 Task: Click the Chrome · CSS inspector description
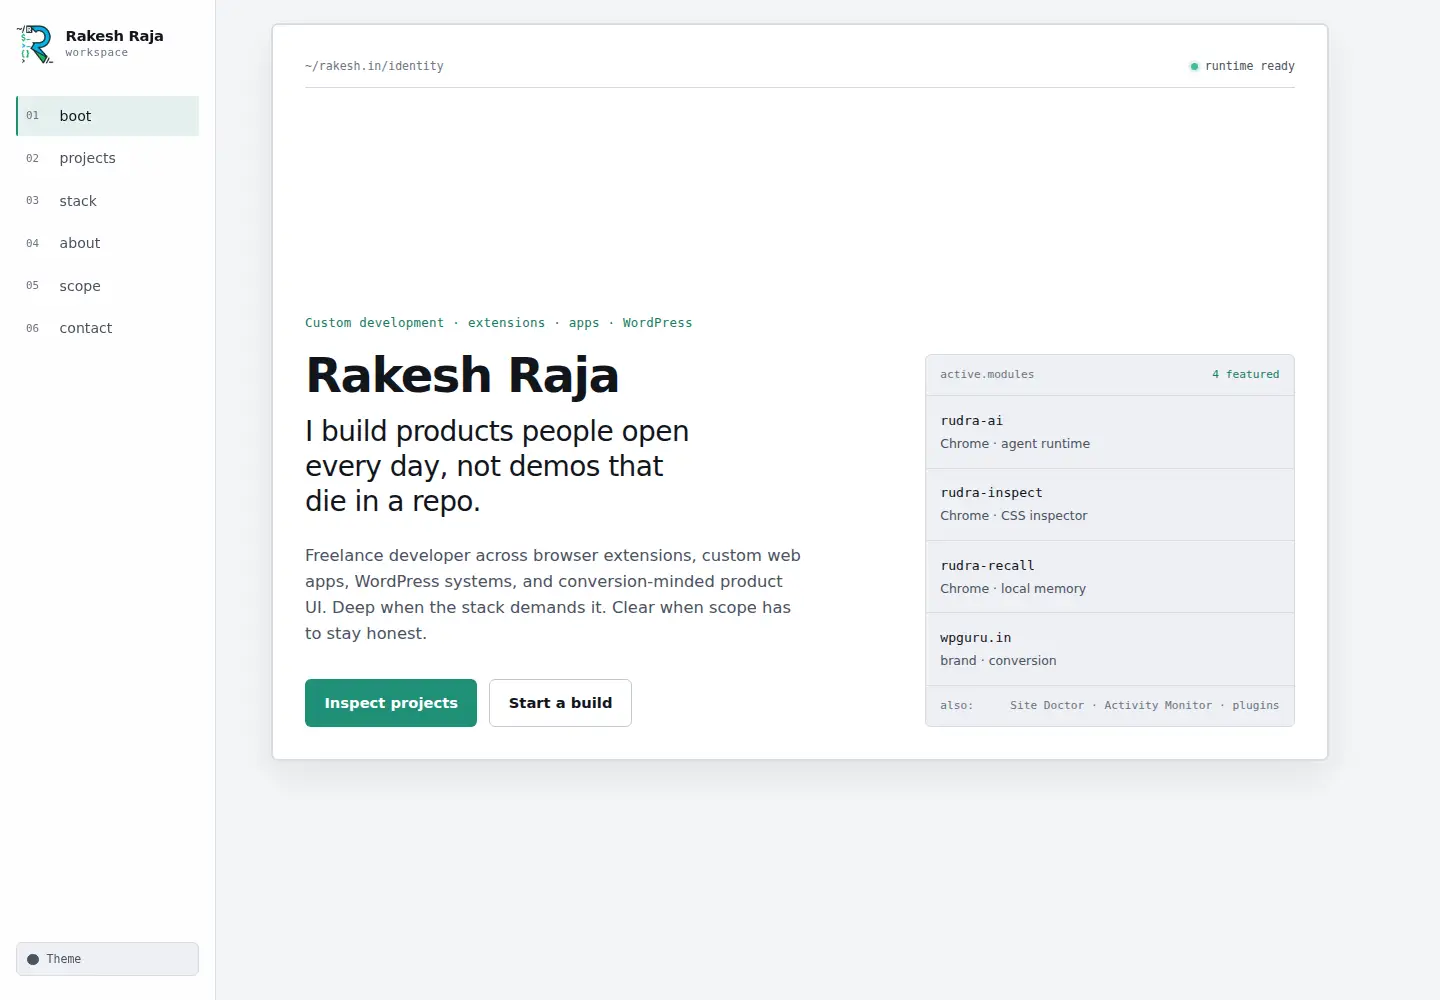(1013, 516)
